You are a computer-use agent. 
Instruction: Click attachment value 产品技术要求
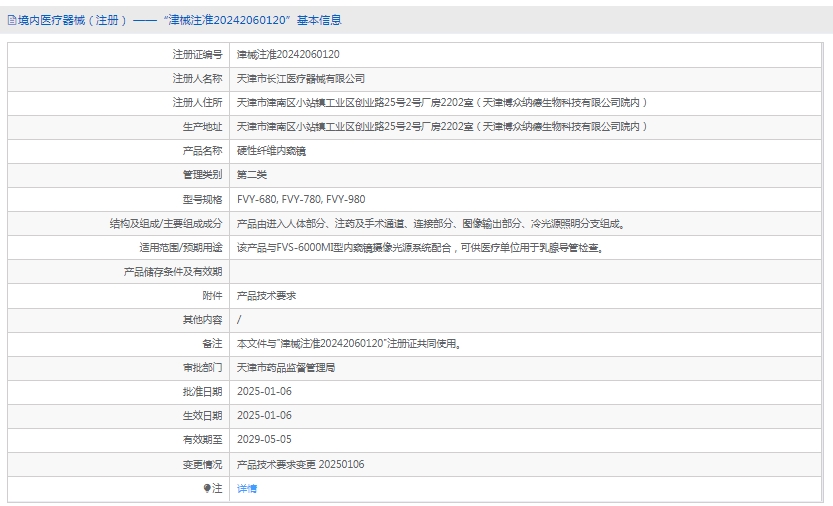click(265, 295)
